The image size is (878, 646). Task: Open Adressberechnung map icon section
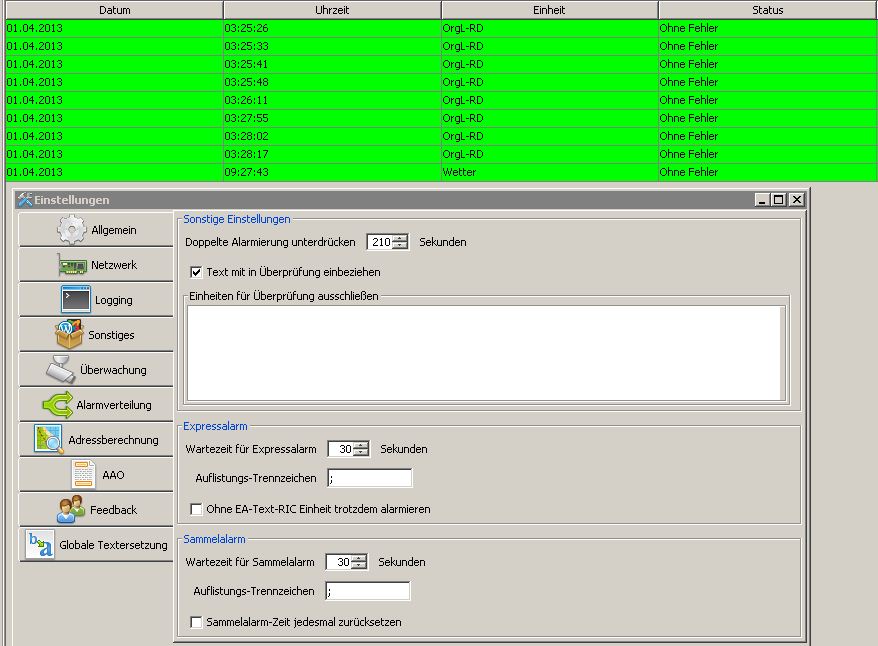96,440
